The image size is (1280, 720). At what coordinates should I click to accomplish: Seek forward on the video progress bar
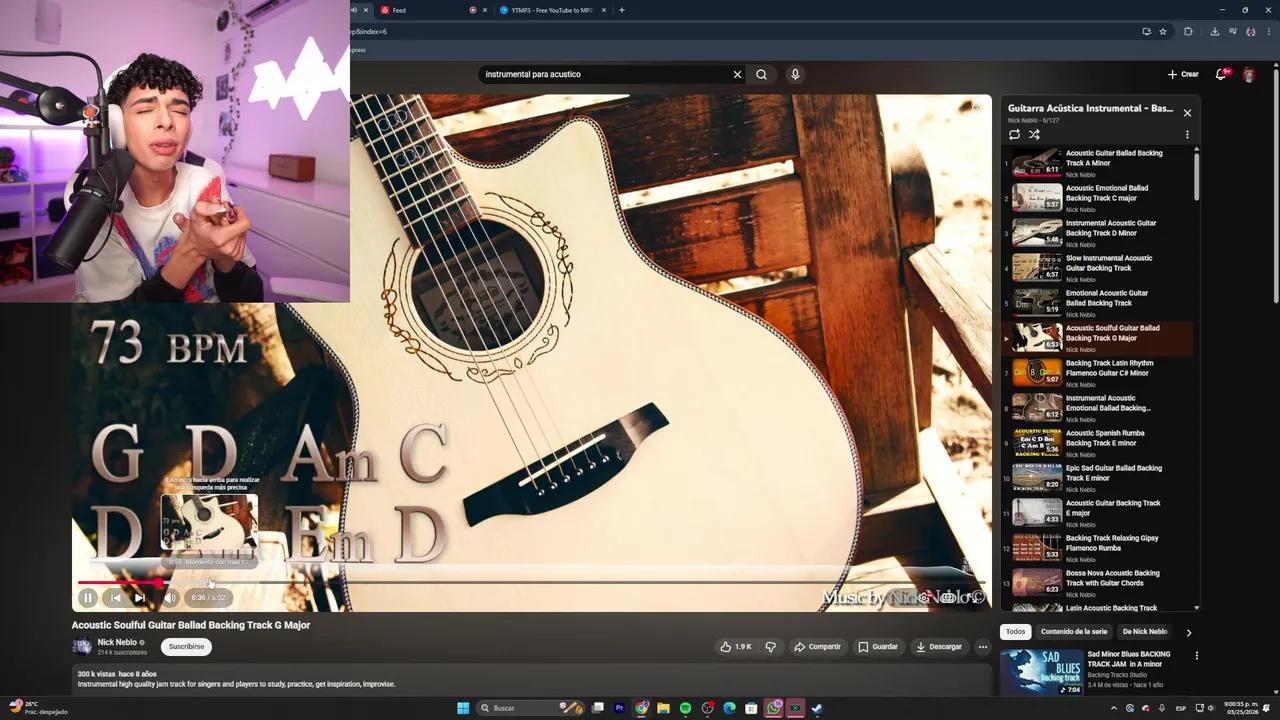[x=500, y=582]
